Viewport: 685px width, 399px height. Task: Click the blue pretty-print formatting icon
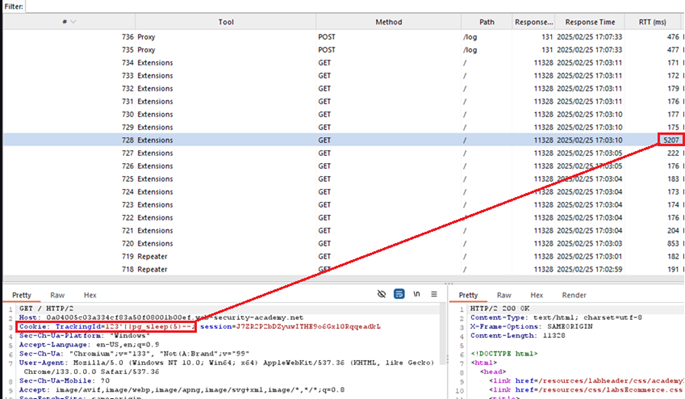pyautogui.click(x=399, y=294)
